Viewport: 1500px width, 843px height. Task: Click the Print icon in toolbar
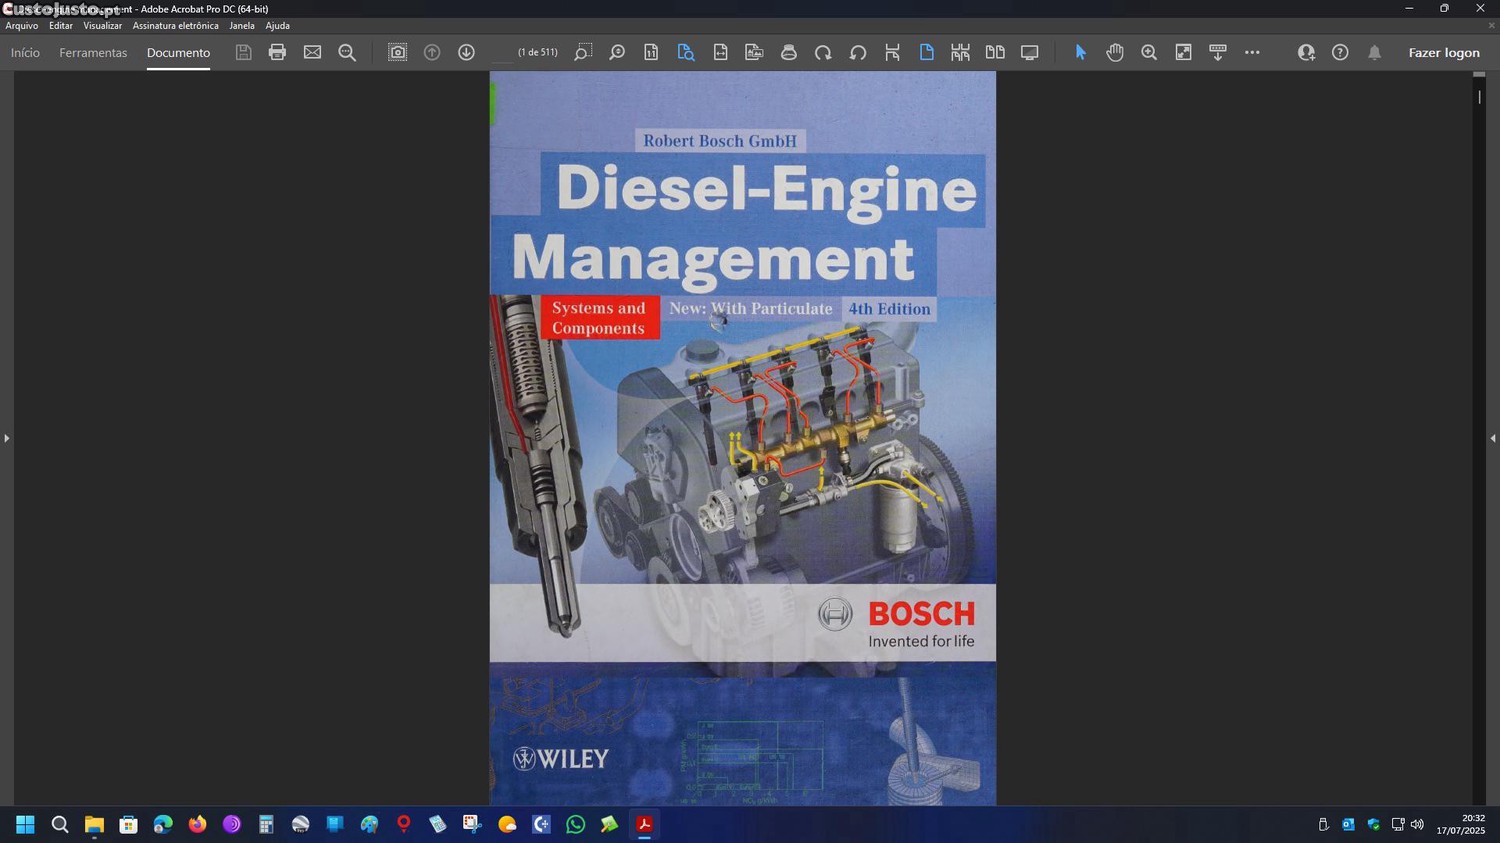pyautogui.click(x=277, y=52)
